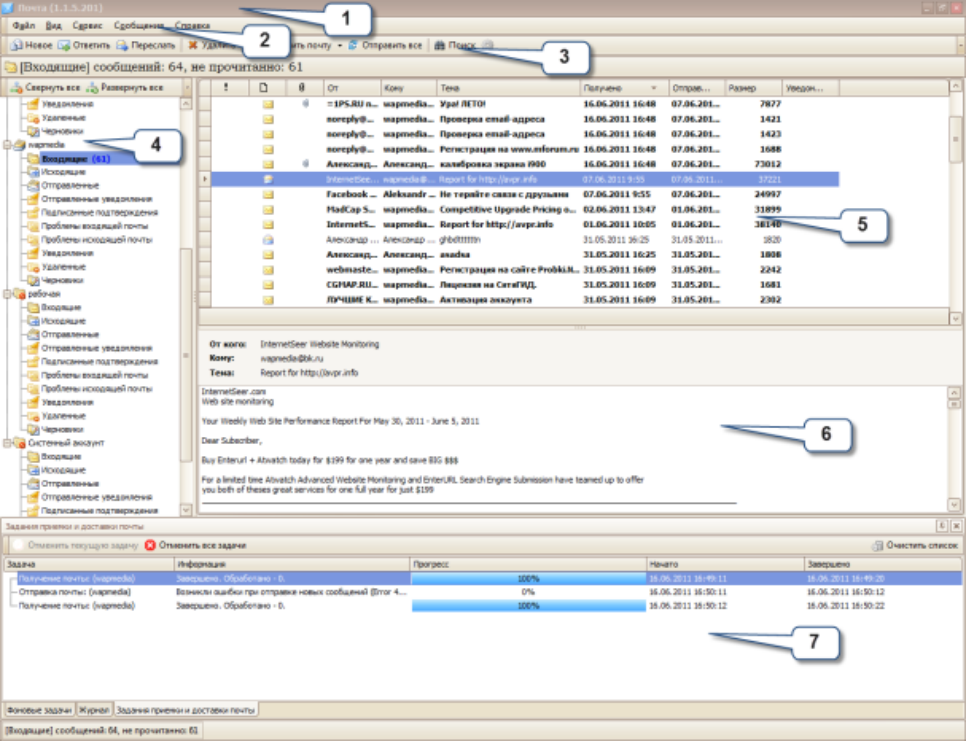Click the Новое new message toolbar icon
Viewport: 967px width, 741px height.
(17, 45)
